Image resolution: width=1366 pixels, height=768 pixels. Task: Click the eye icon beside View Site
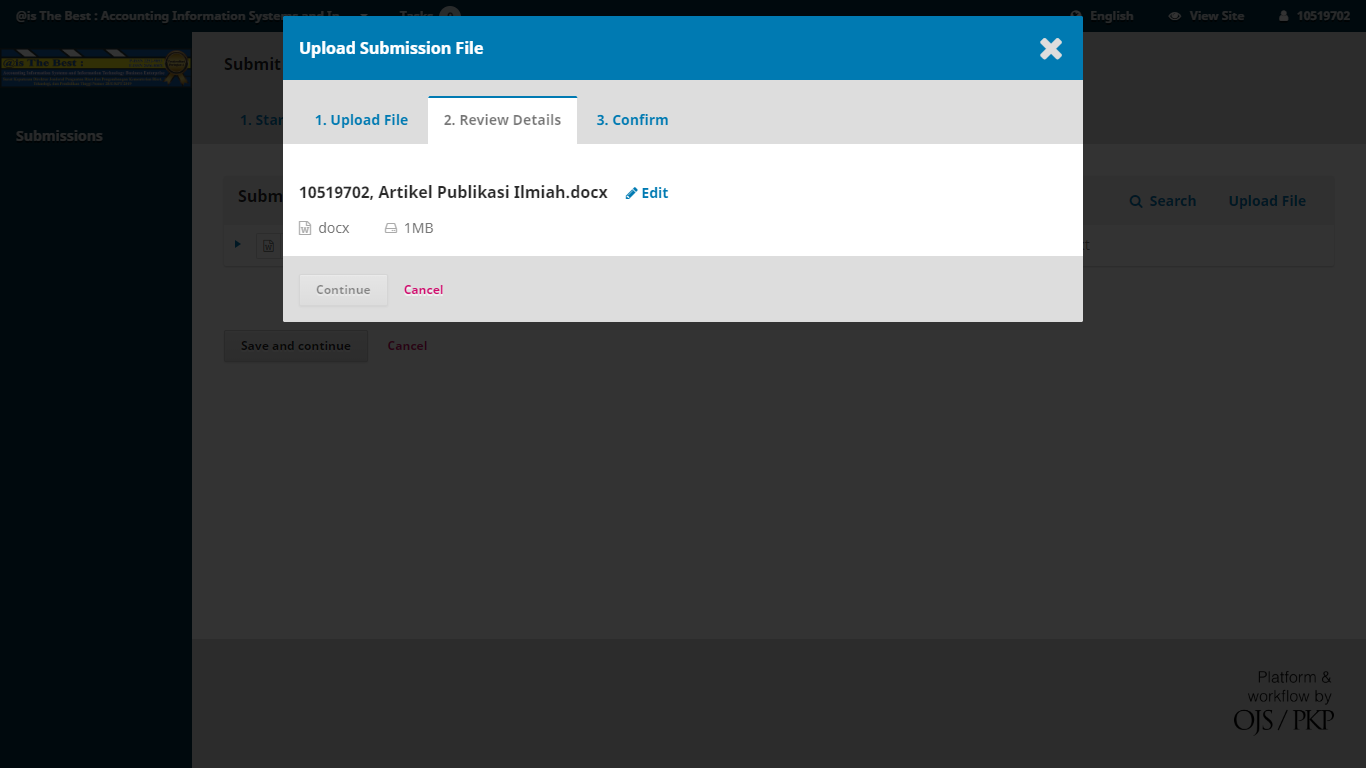tap(1175, 16)
